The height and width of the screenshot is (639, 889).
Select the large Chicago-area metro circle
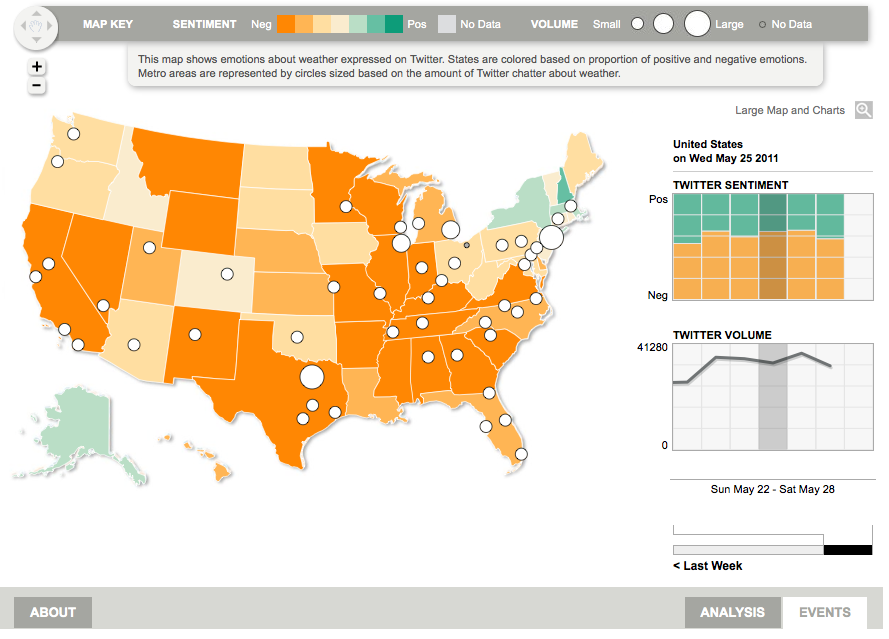click(x=401, y=243)
